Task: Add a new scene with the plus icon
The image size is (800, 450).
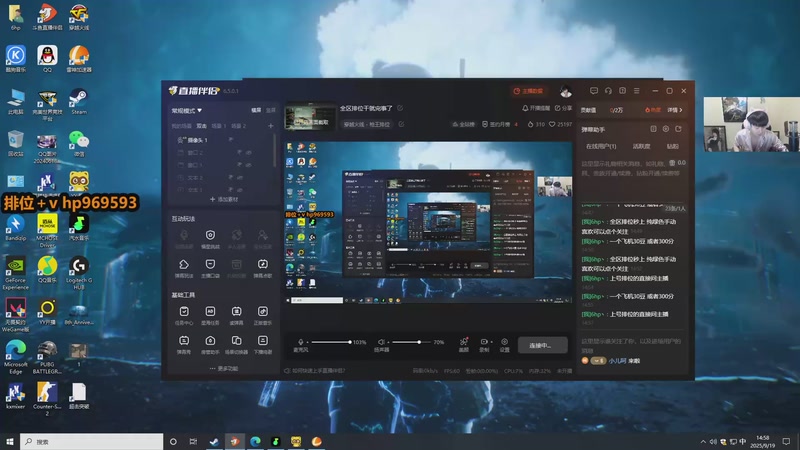Action: (x=270, y=126)
